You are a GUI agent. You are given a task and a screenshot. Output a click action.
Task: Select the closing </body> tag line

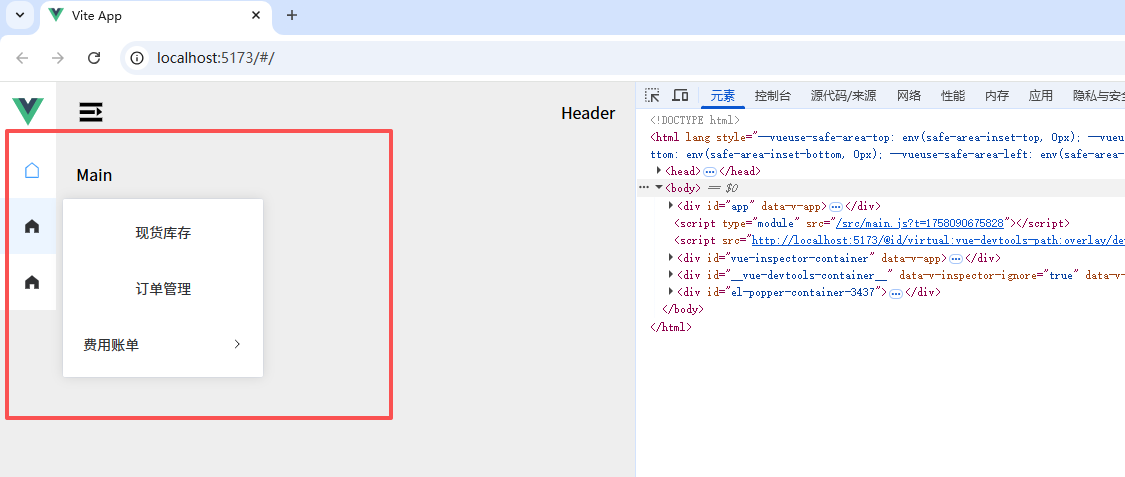pos(682,309)
